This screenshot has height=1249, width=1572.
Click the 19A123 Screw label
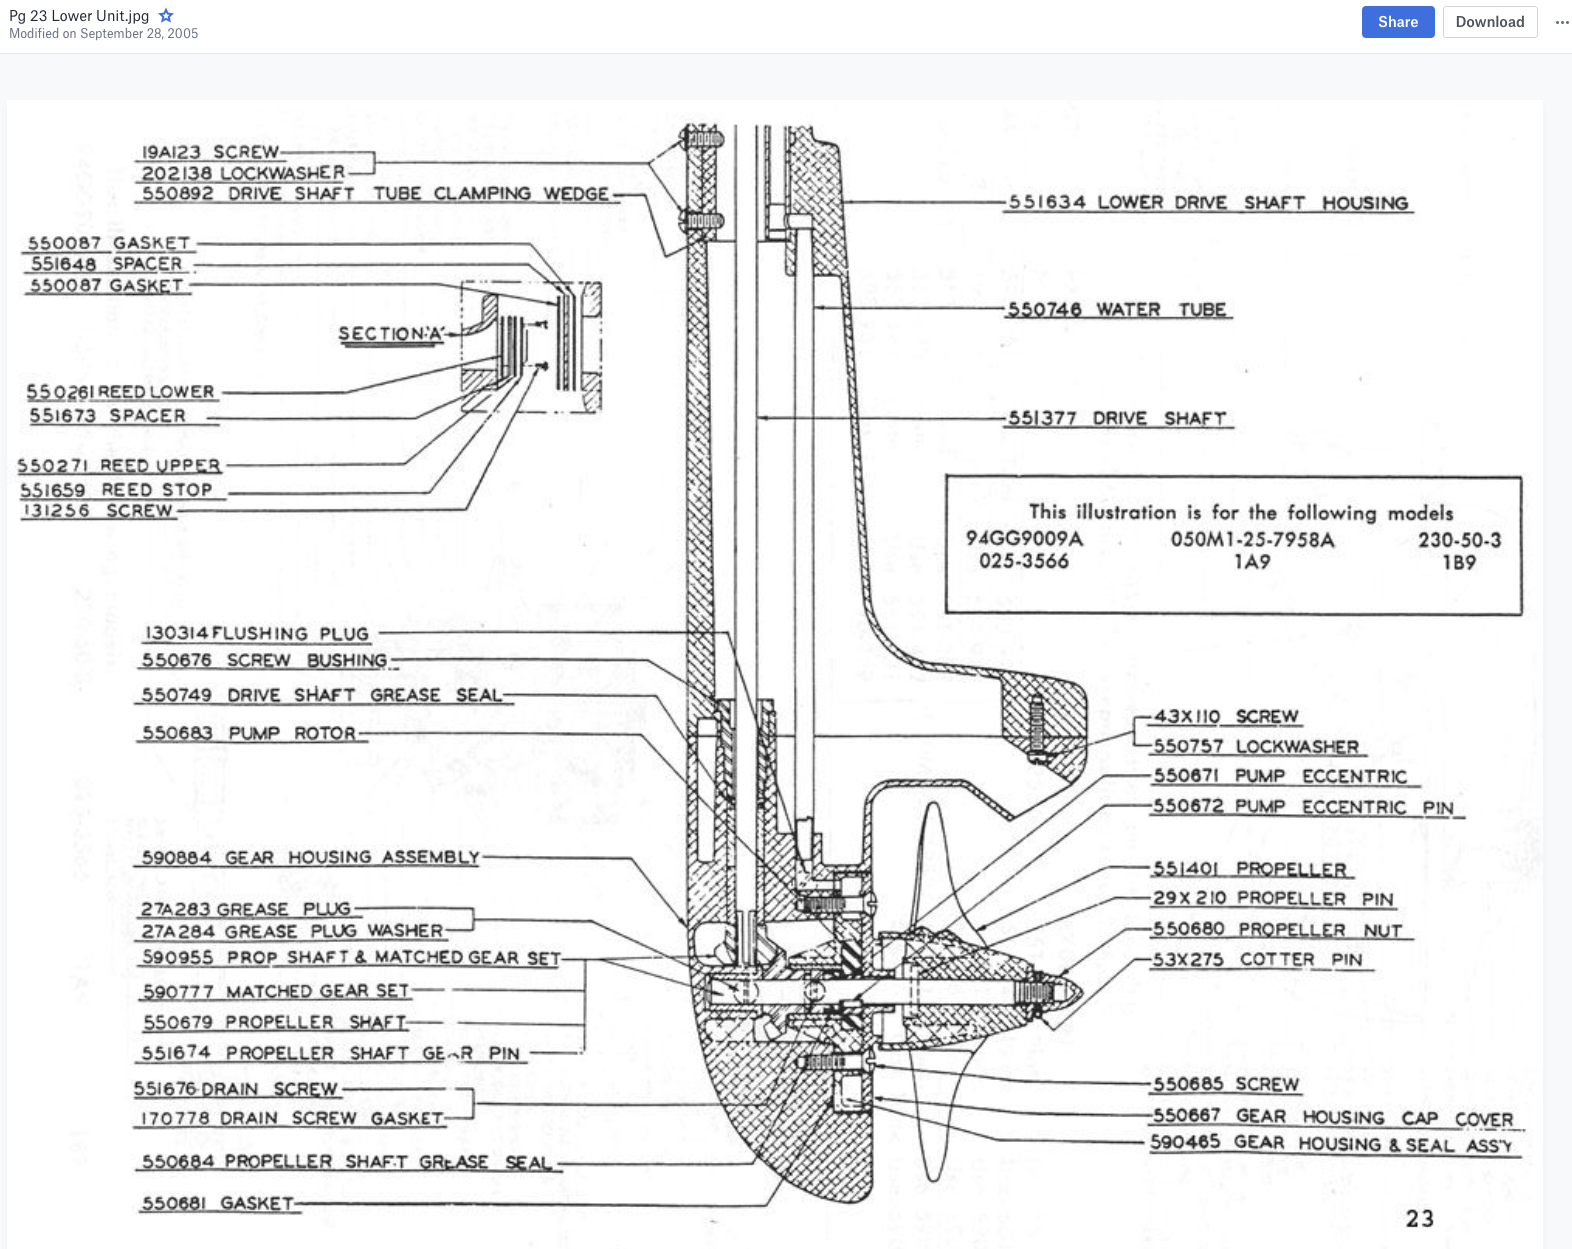(210, 152)
